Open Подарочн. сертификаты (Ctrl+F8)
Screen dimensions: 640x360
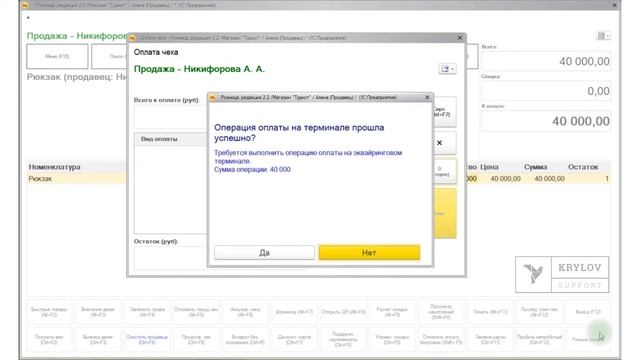(x=343, y=339)
